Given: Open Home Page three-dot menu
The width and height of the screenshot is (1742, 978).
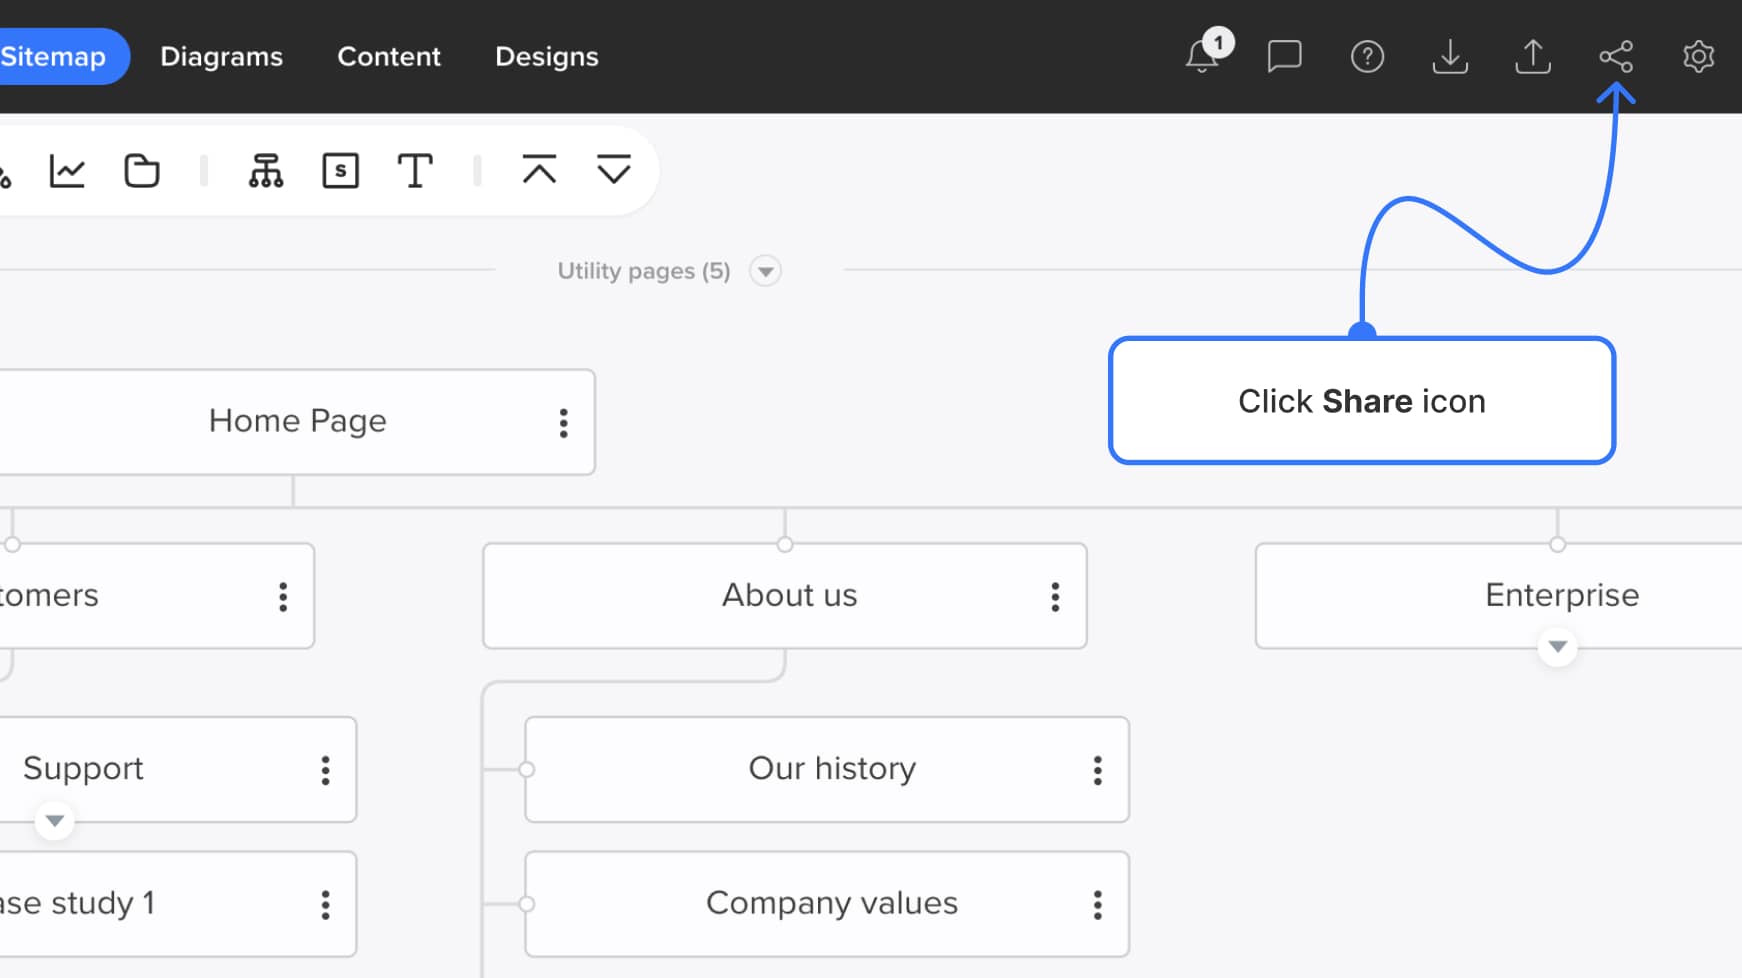Looking at the screenshot, I should [x=564, y=423].
